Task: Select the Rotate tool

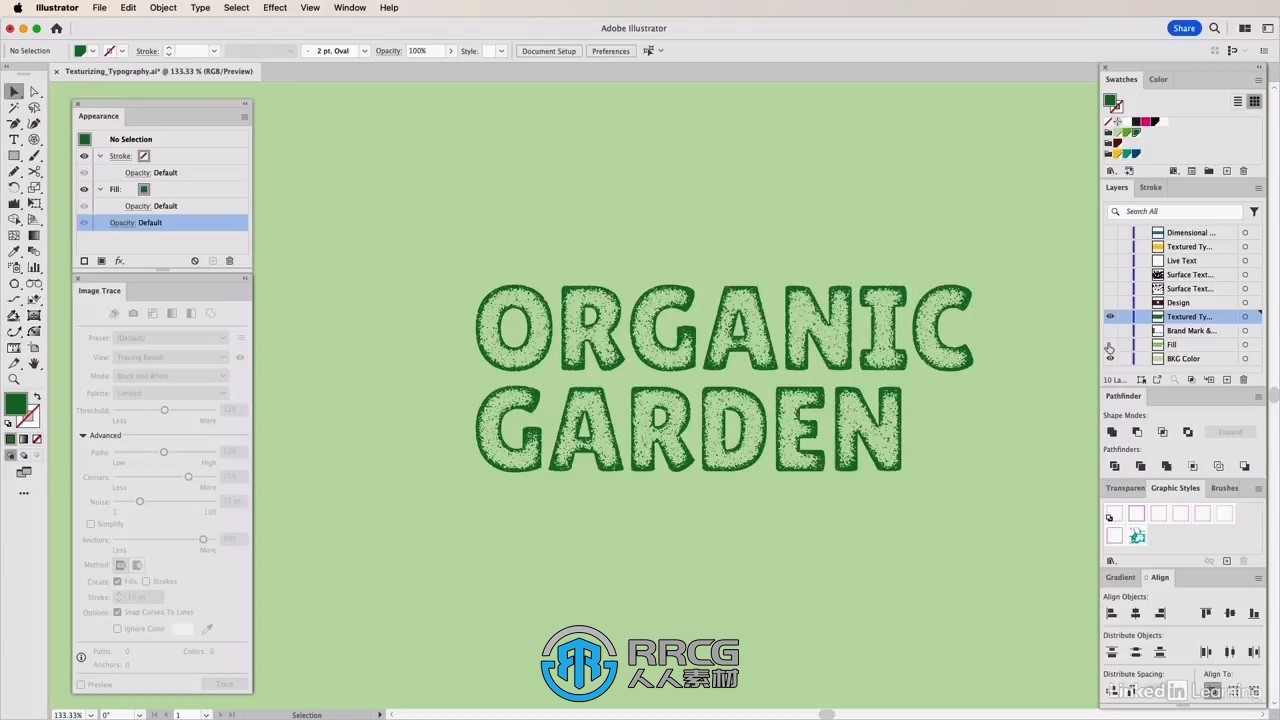Action: pos(14,187)
